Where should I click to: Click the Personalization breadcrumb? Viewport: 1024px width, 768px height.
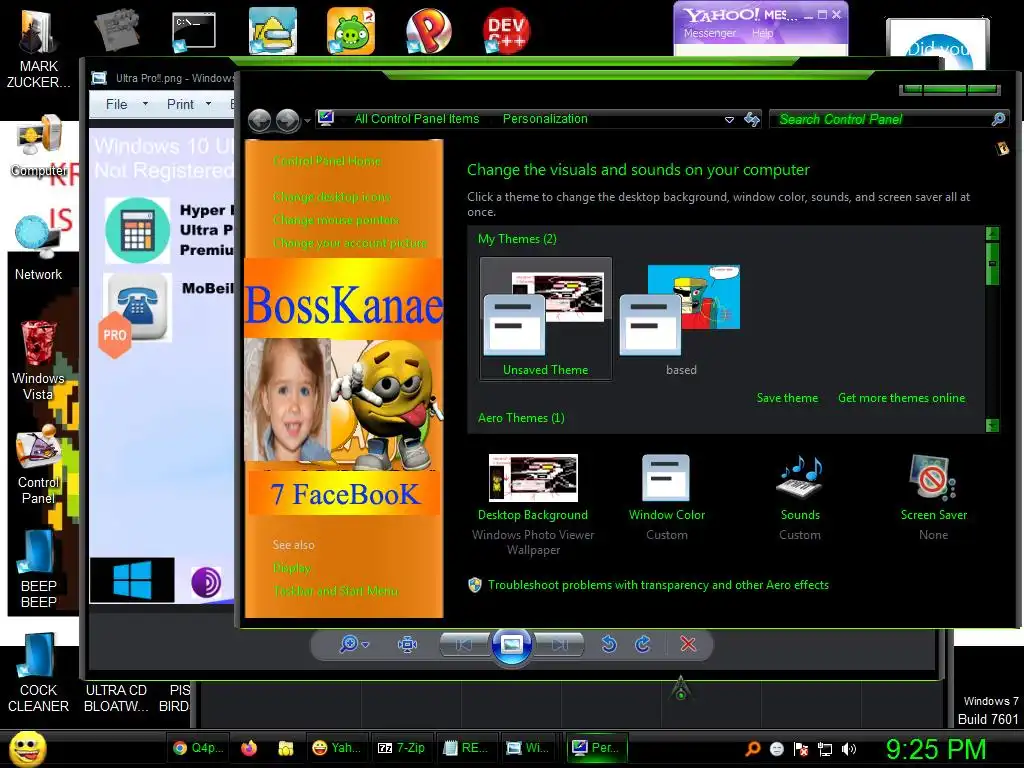point(545,119)
